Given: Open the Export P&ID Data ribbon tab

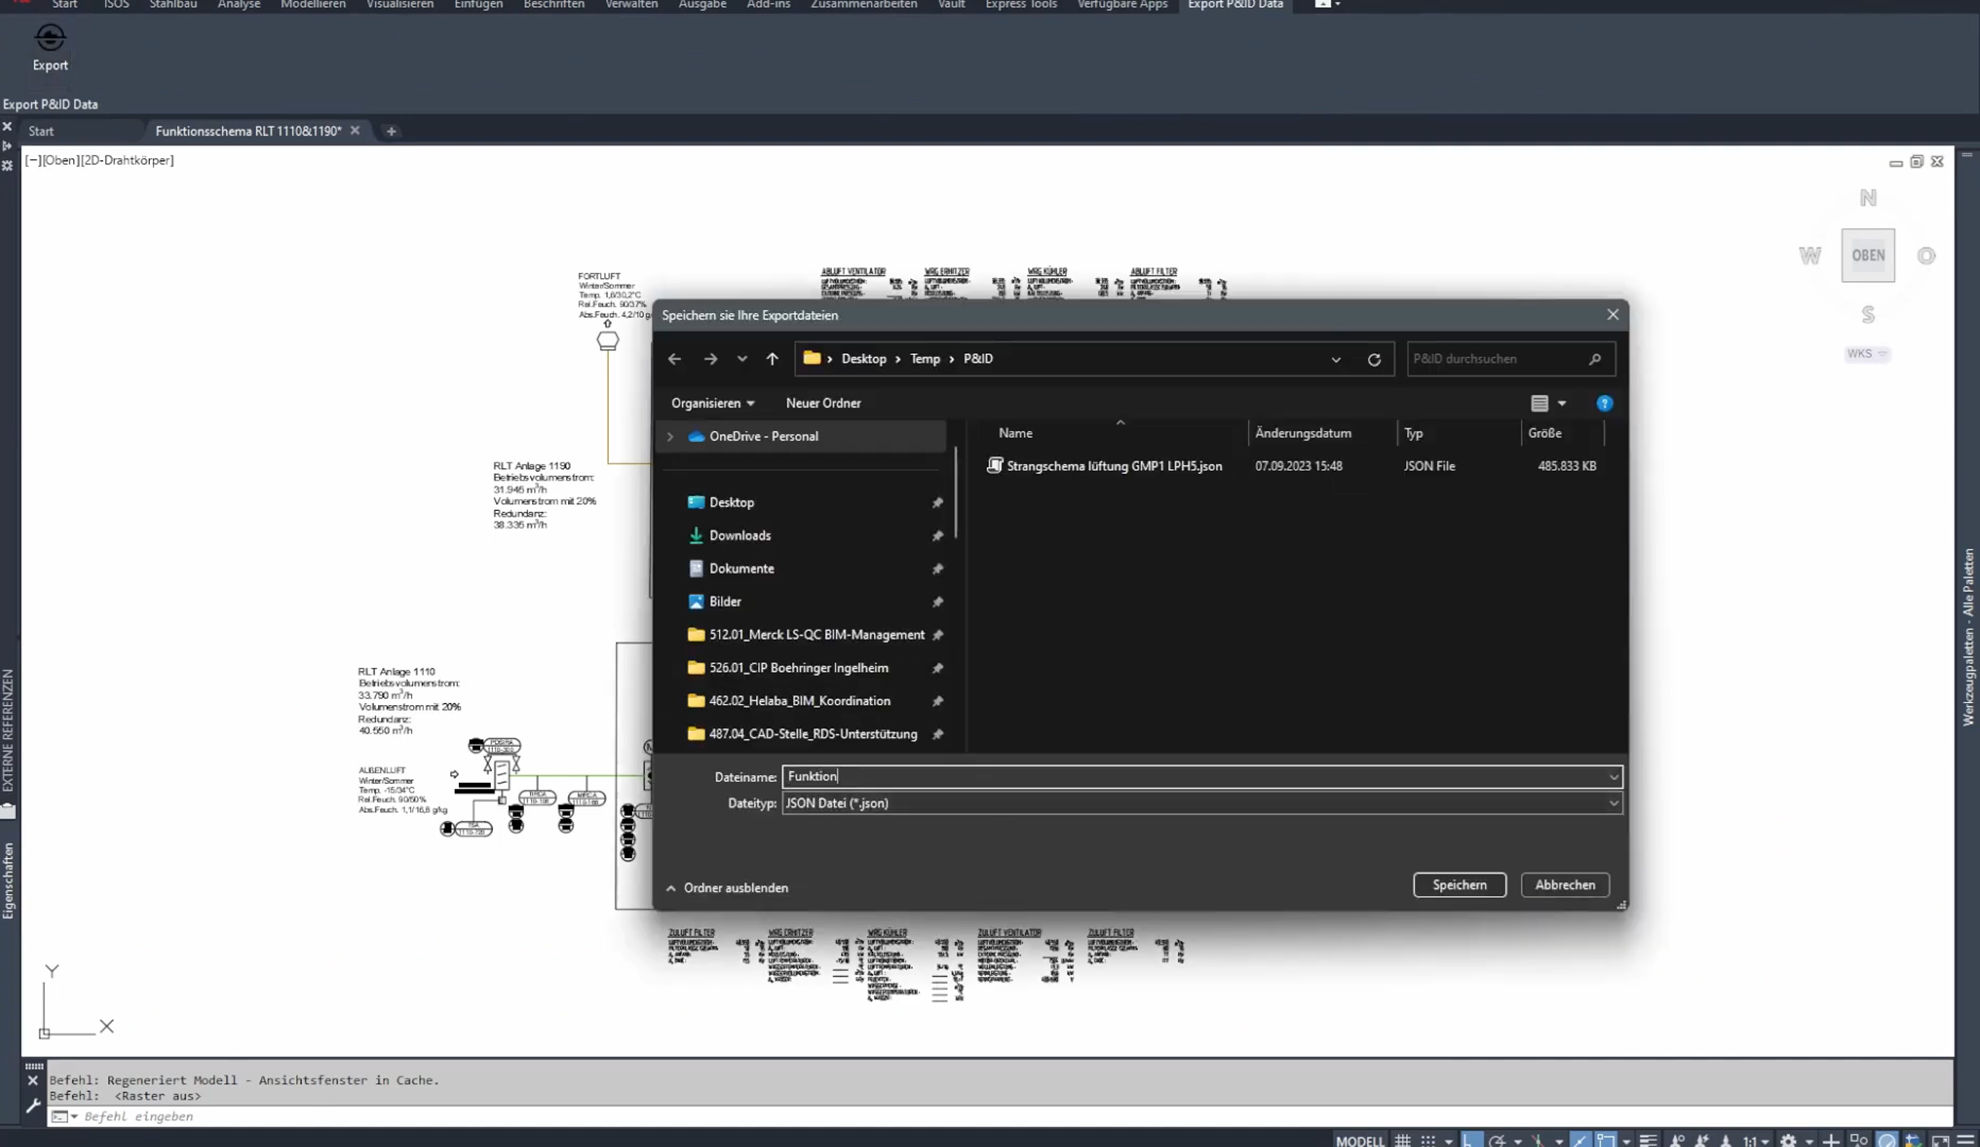Looking at the screenshot, I should pos(1235,5).
